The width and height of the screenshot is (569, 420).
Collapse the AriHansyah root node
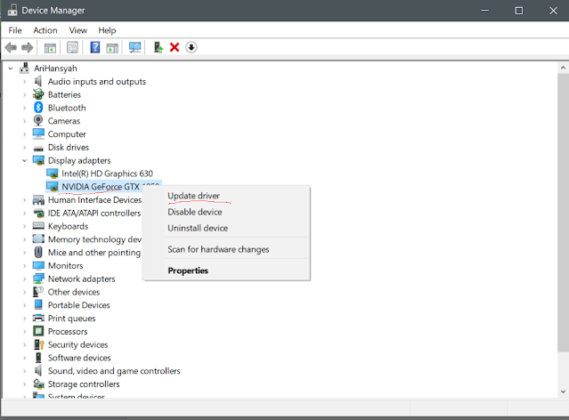11,68
